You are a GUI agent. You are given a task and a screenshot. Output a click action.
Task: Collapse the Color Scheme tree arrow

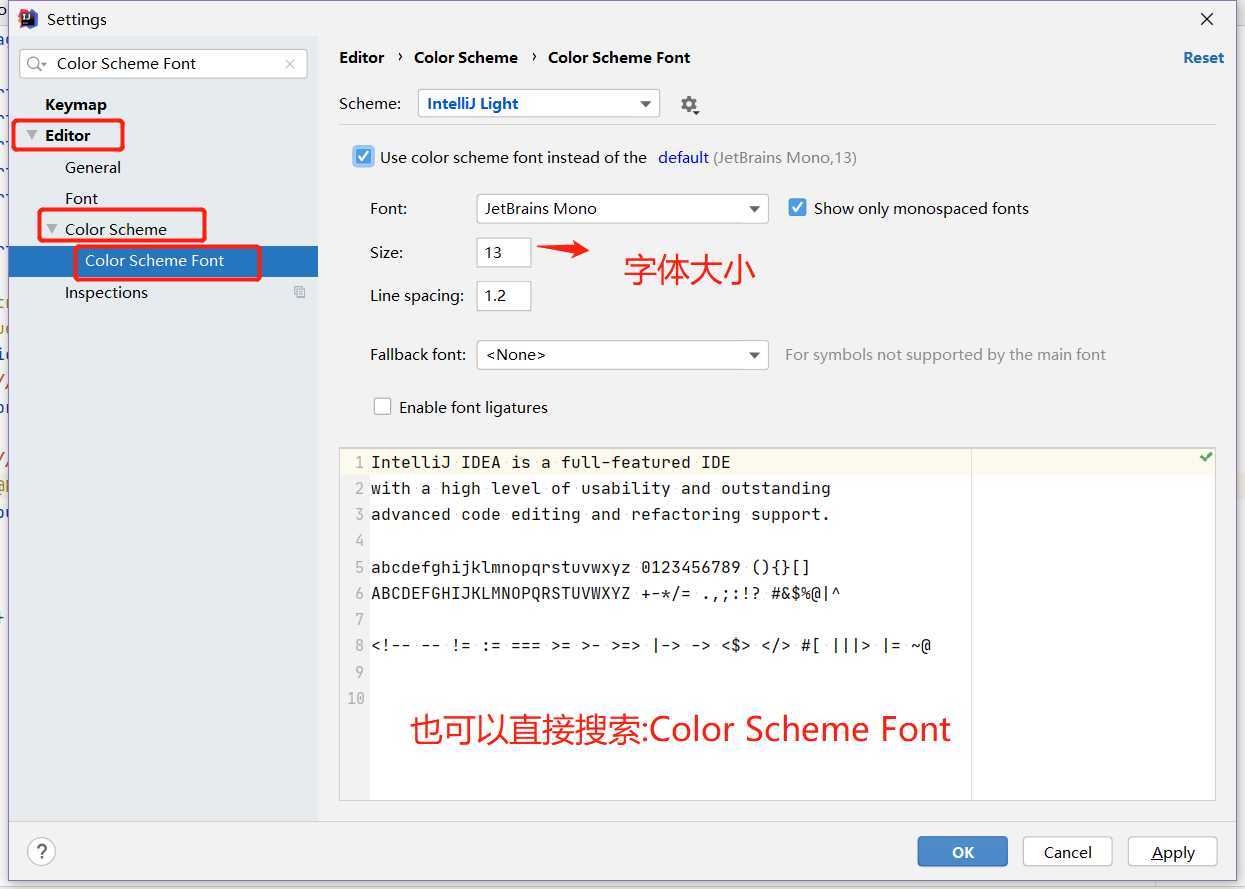tap(52, 229)
